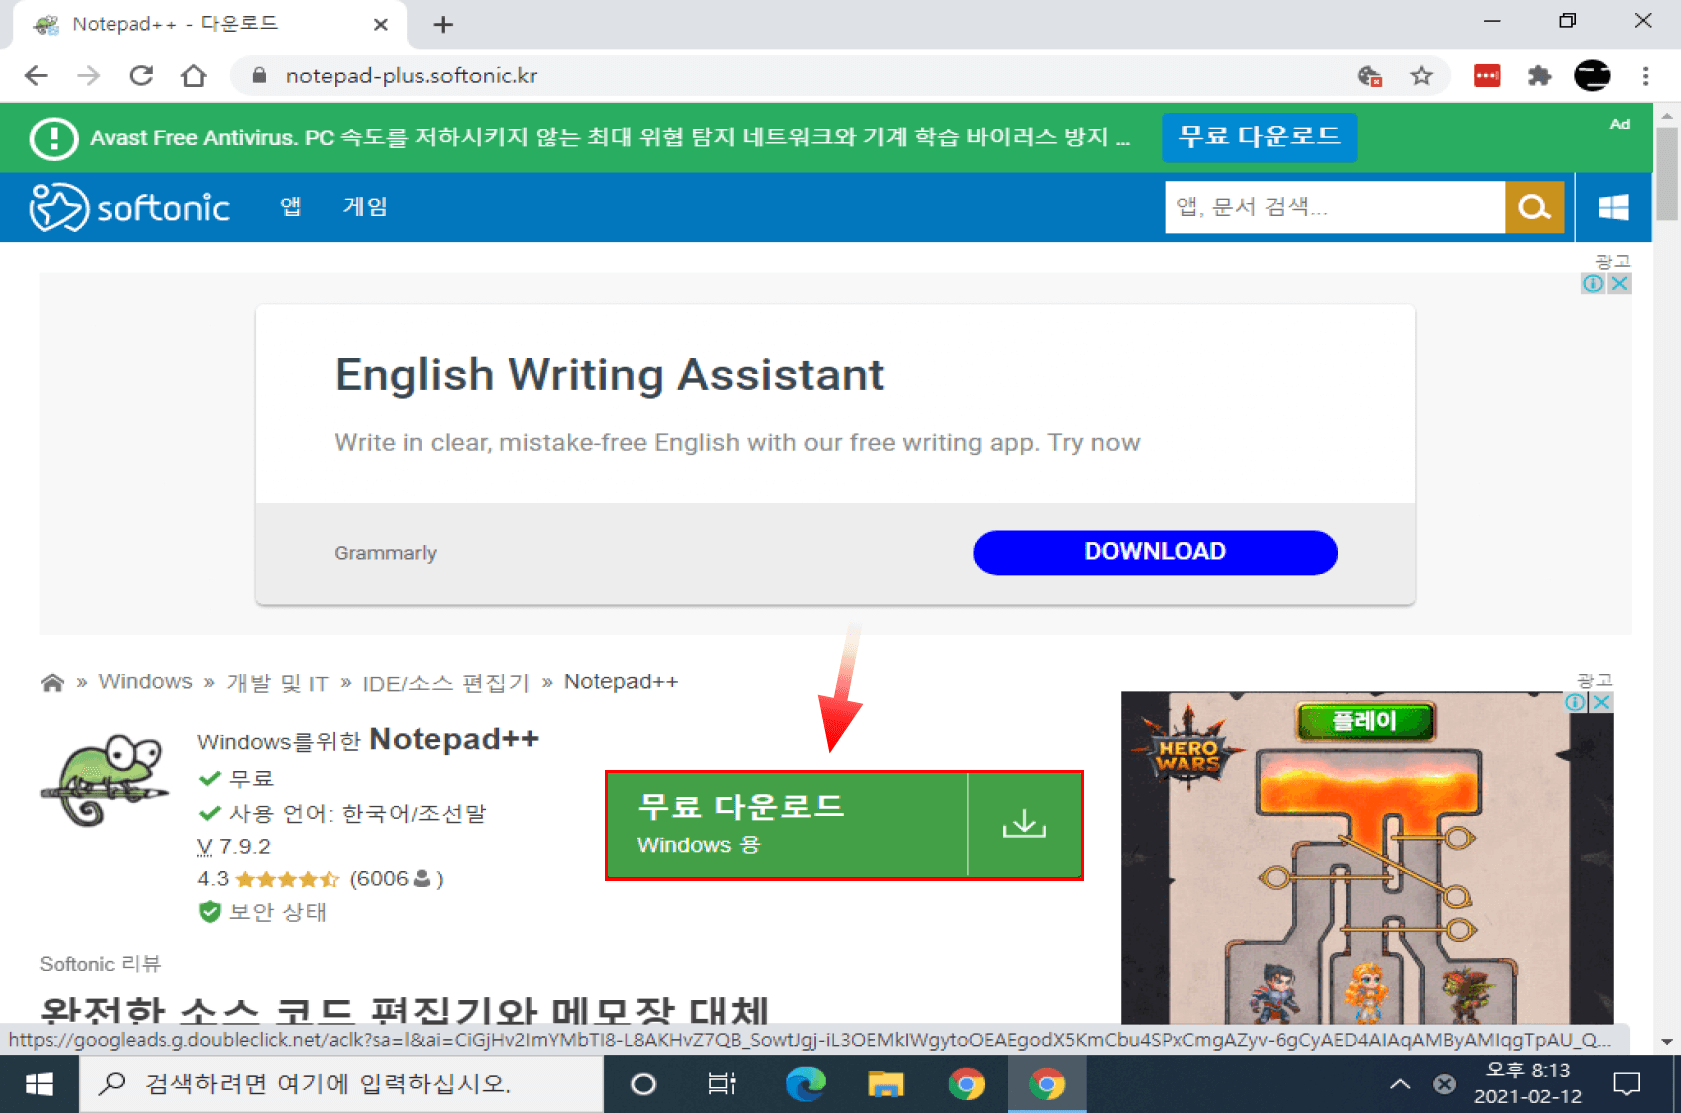
Task: Click the Hero Wars game ad image
Action: (1366, 858)
